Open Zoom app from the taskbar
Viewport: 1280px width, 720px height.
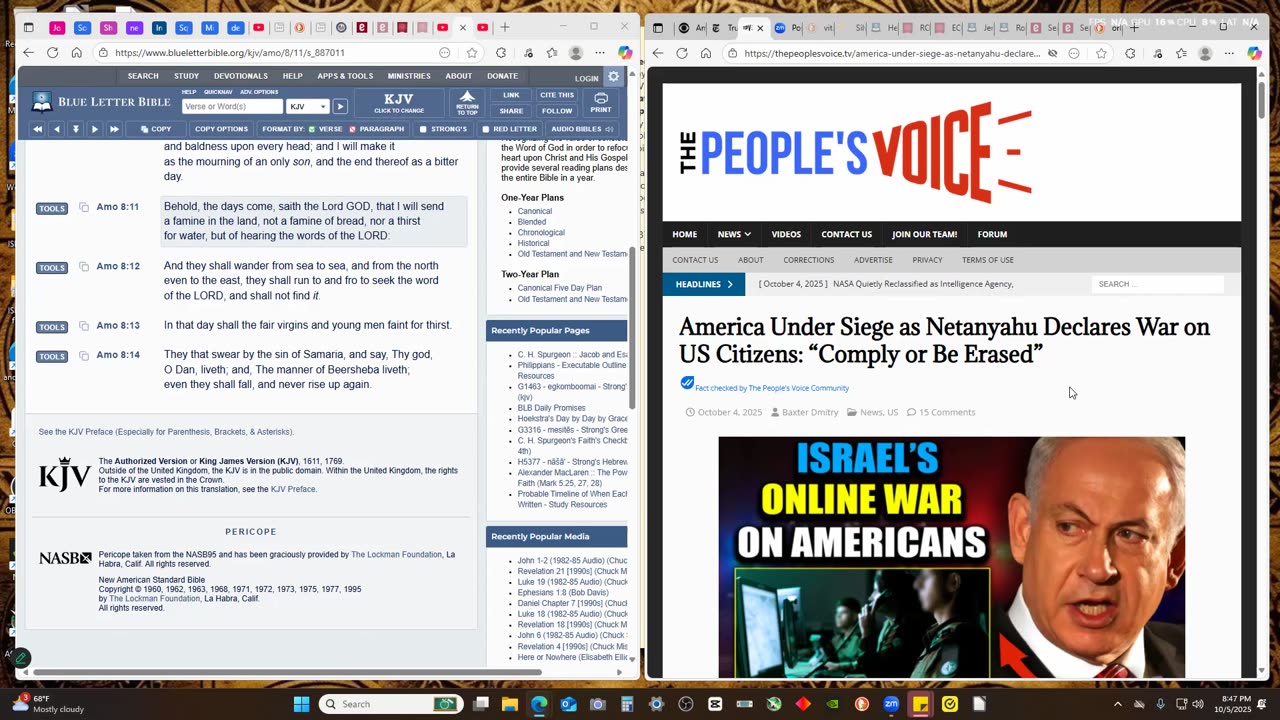pos(891,704)
